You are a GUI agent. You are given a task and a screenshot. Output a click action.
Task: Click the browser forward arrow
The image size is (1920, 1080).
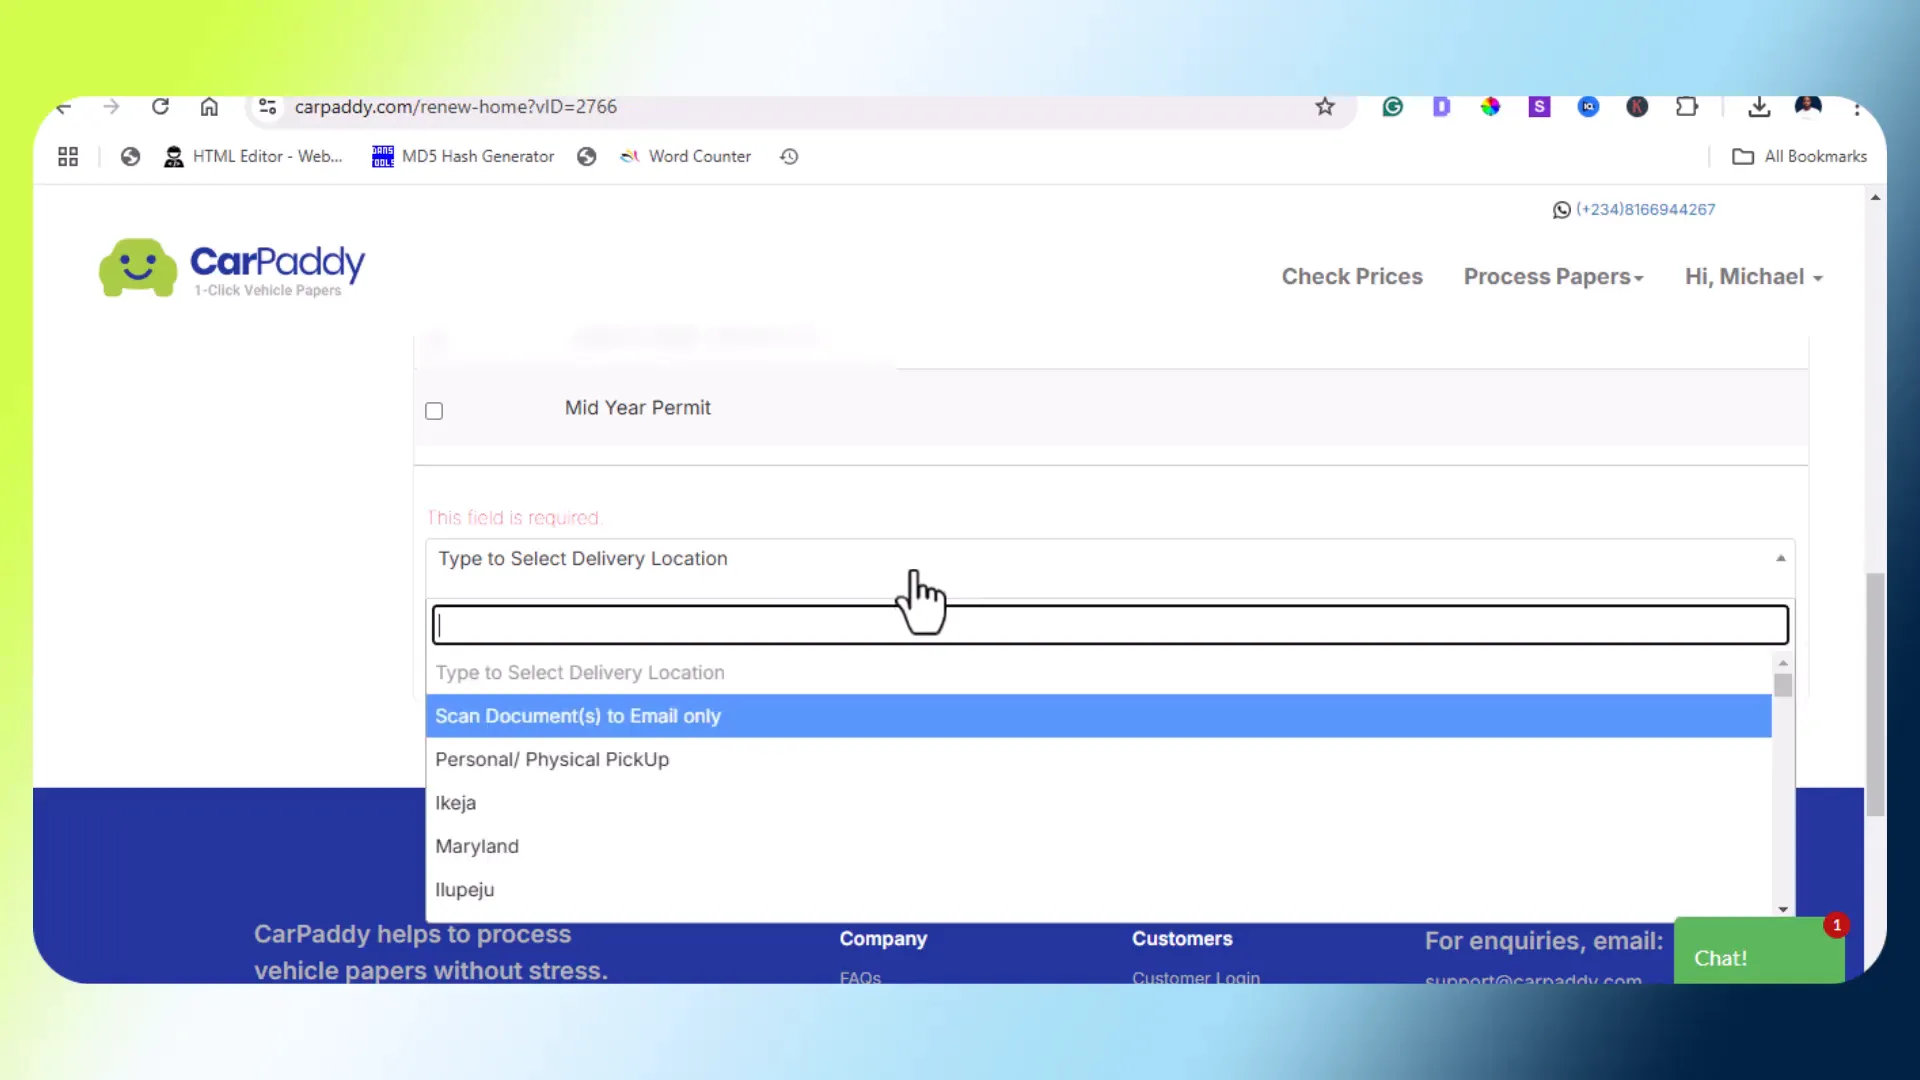point(111,107)
